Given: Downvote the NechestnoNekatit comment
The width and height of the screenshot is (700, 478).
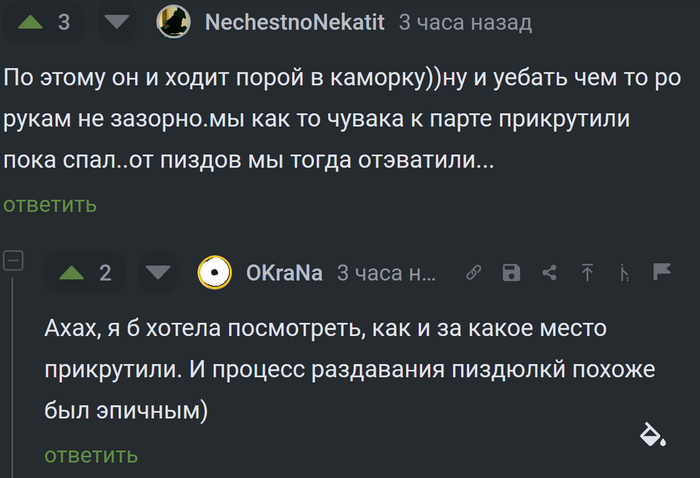Looking at the screenshot, I should click(117, 22).
